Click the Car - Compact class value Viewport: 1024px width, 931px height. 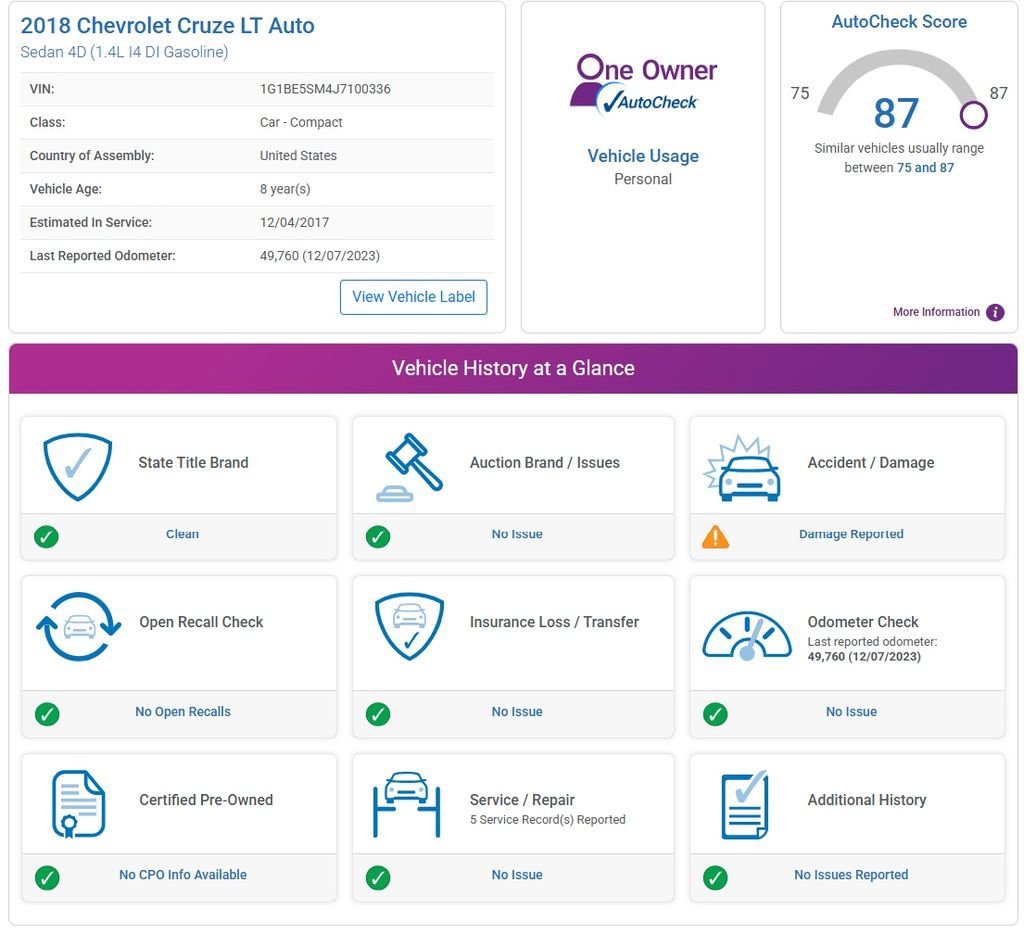(x=301, y=122)
